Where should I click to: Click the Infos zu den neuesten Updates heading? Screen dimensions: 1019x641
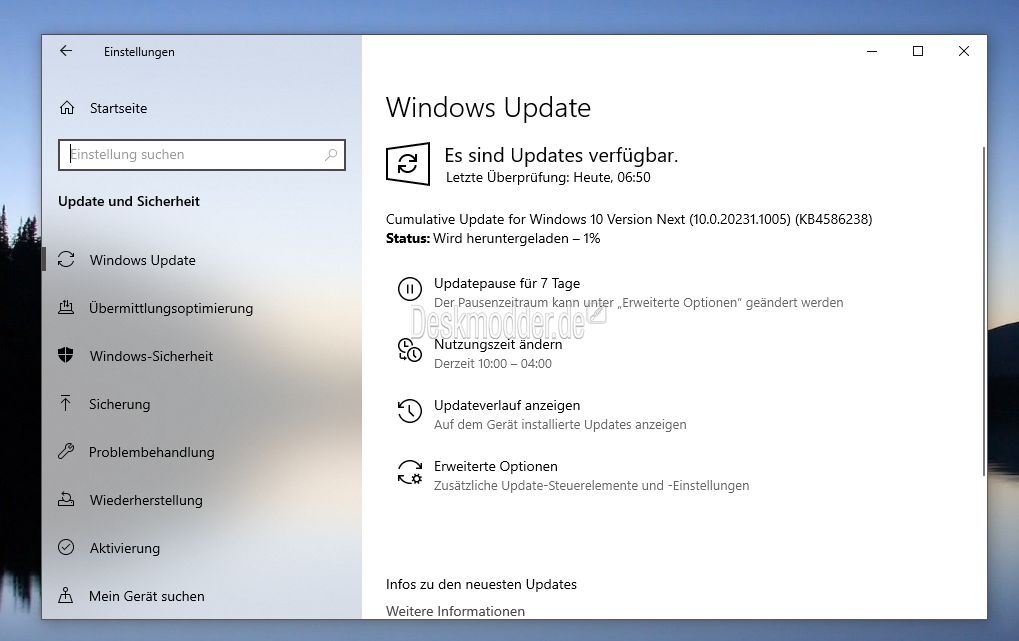click(482, 584)
